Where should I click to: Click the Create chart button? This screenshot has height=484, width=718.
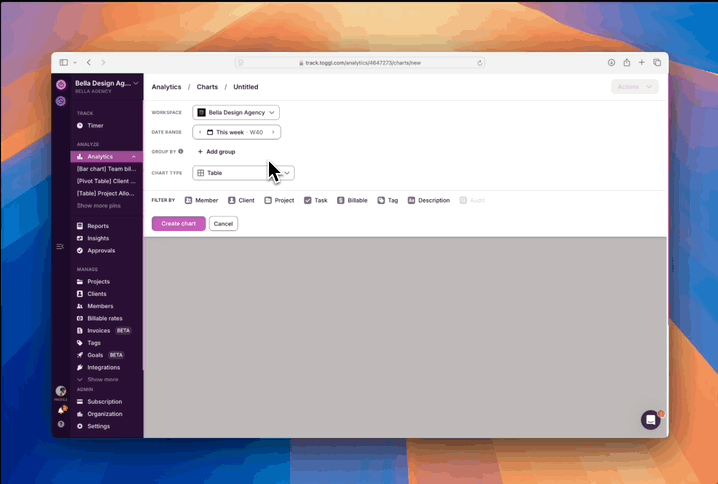click(178, 224)
